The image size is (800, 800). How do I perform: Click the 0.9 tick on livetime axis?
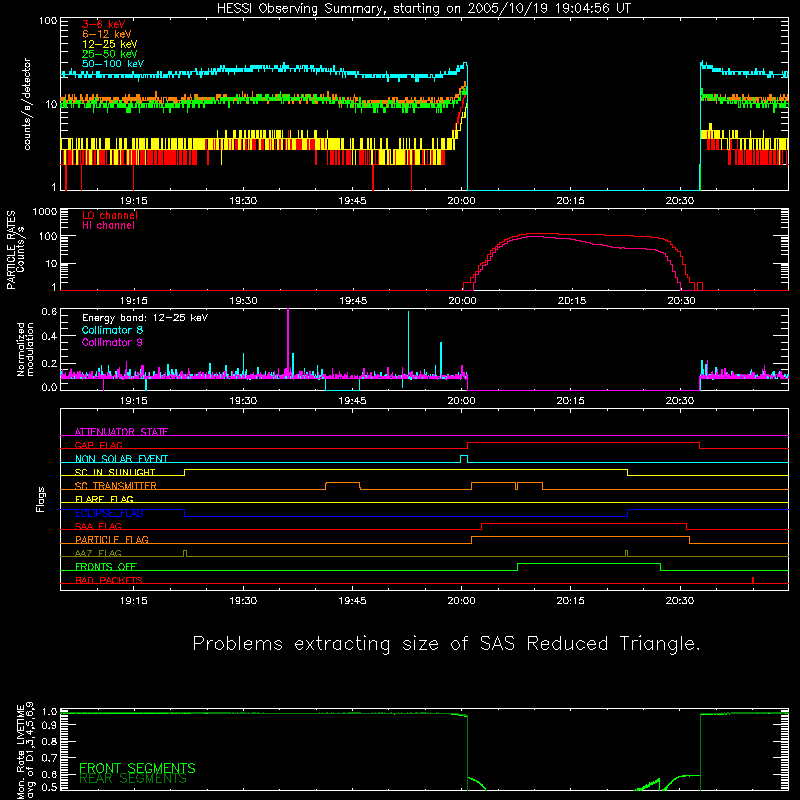point(49,724)
